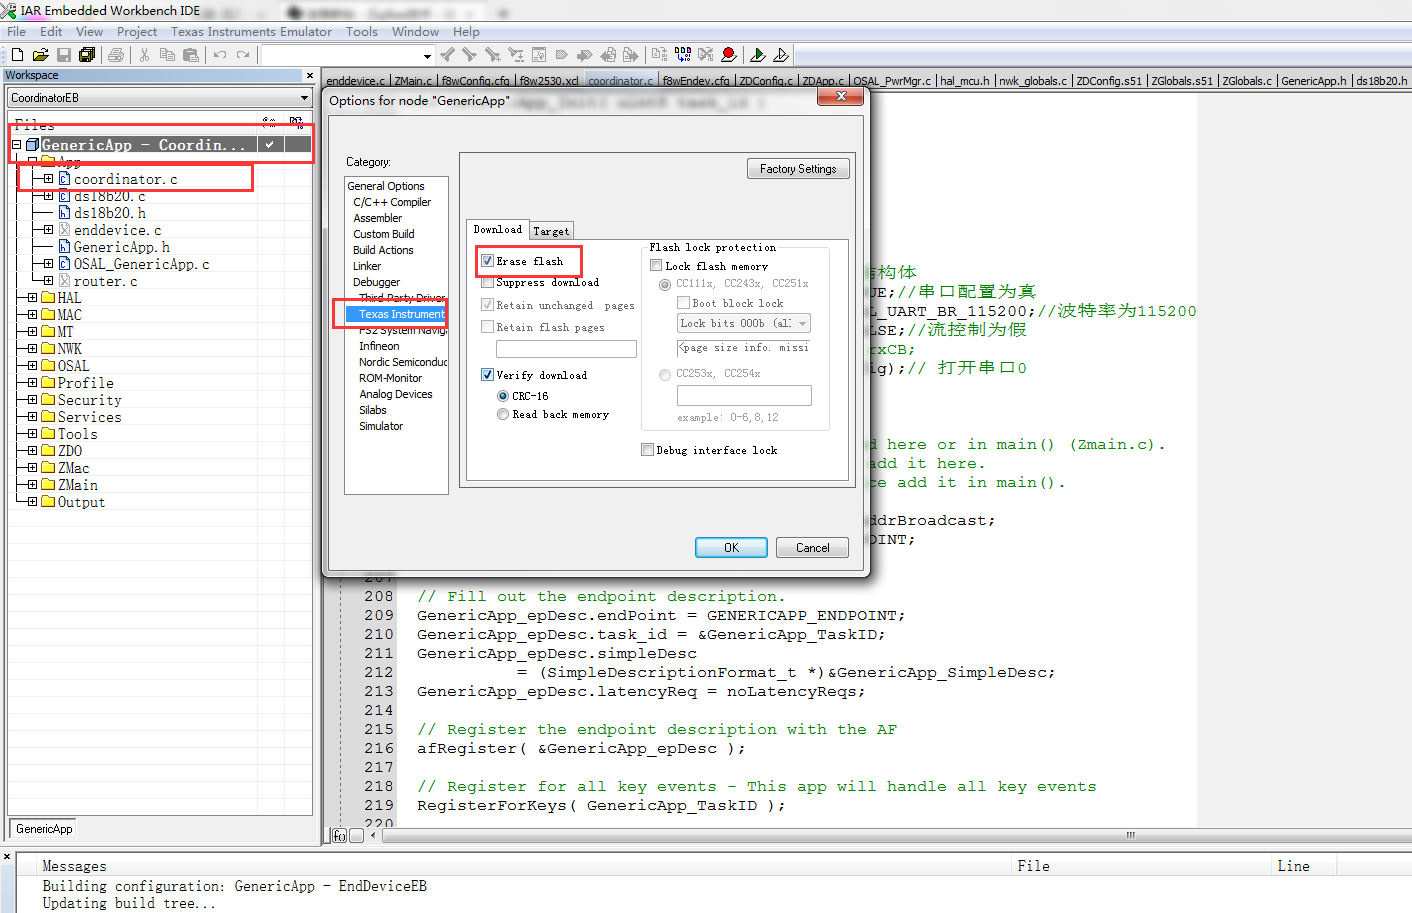This screenshot has width=1412, height=913.
Task: Navigate forward using the toolbar icon
Action: point(630,55)
